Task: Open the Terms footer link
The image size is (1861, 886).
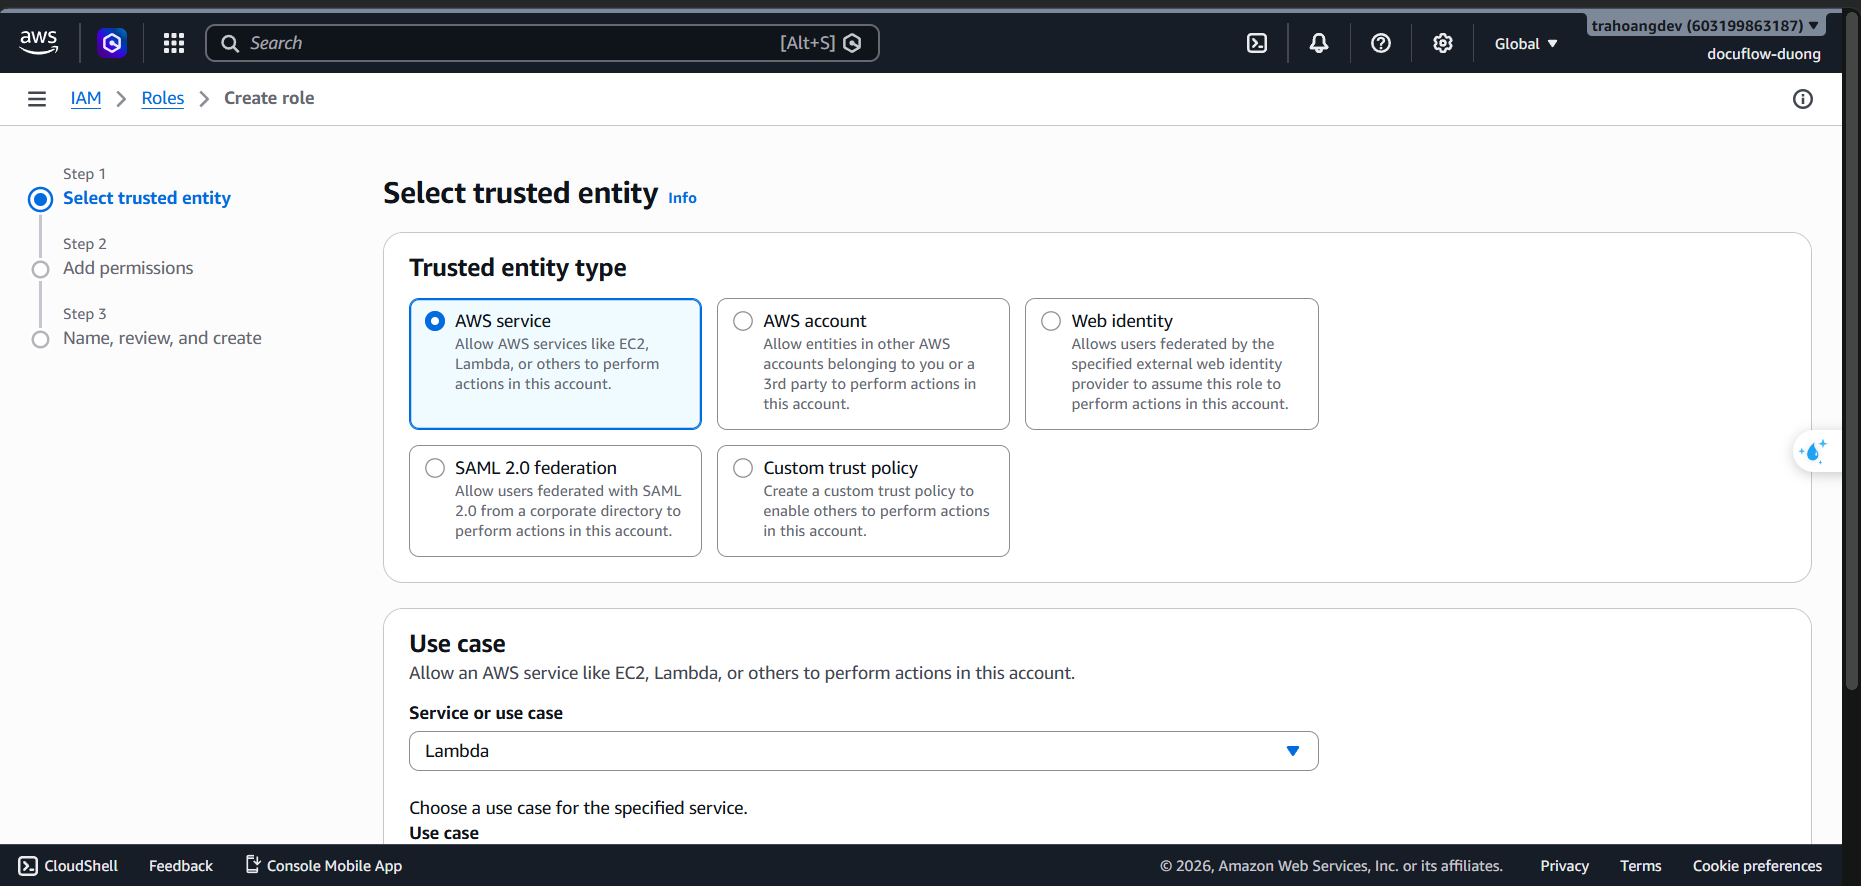Action: [x=1641, y=866]
